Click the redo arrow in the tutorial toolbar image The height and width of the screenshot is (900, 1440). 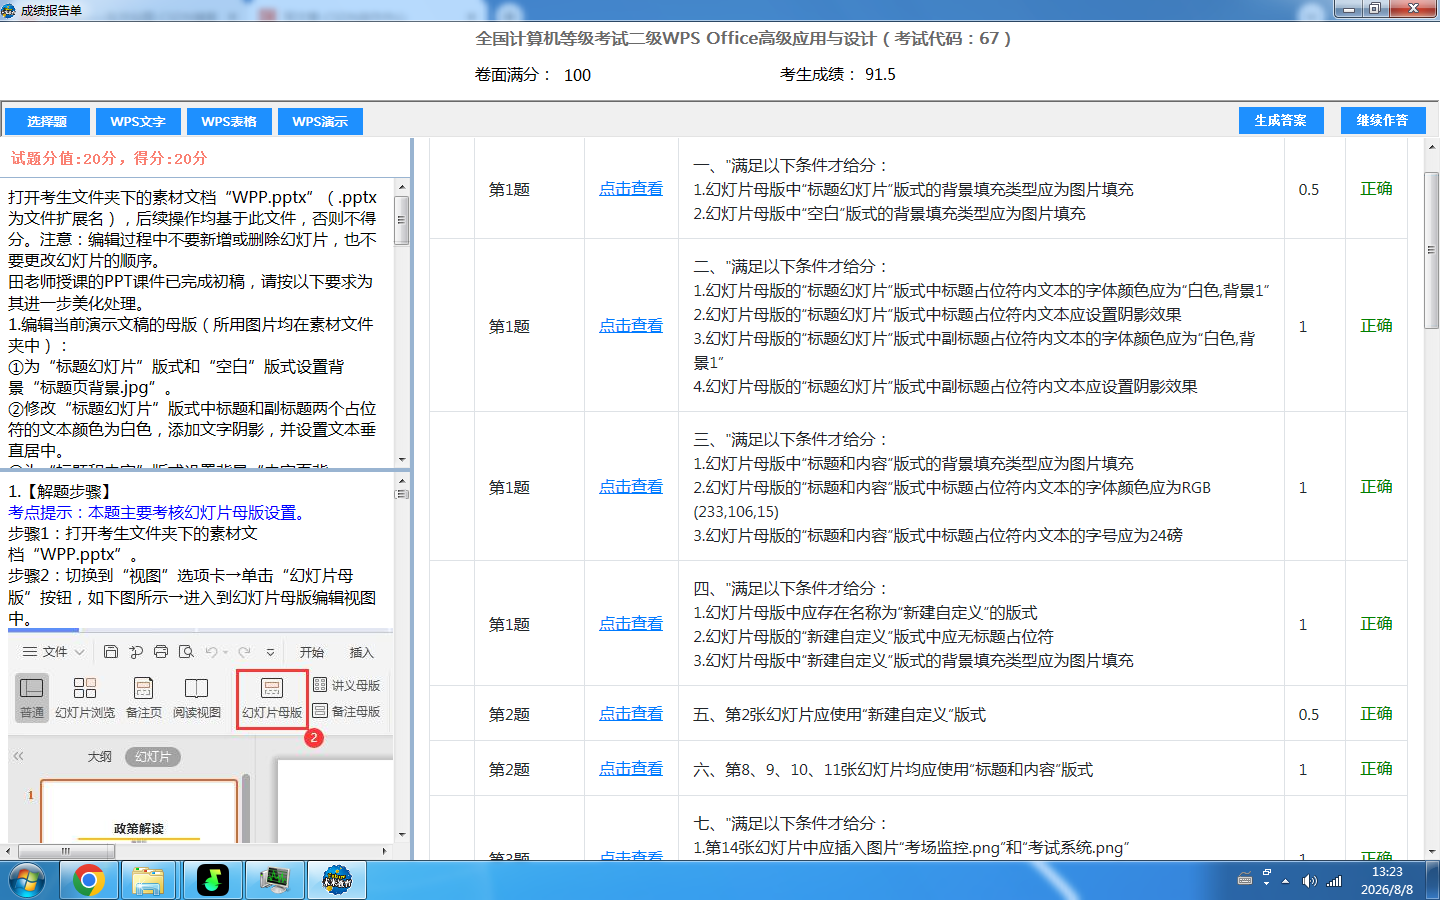click(x=244, y=652)
